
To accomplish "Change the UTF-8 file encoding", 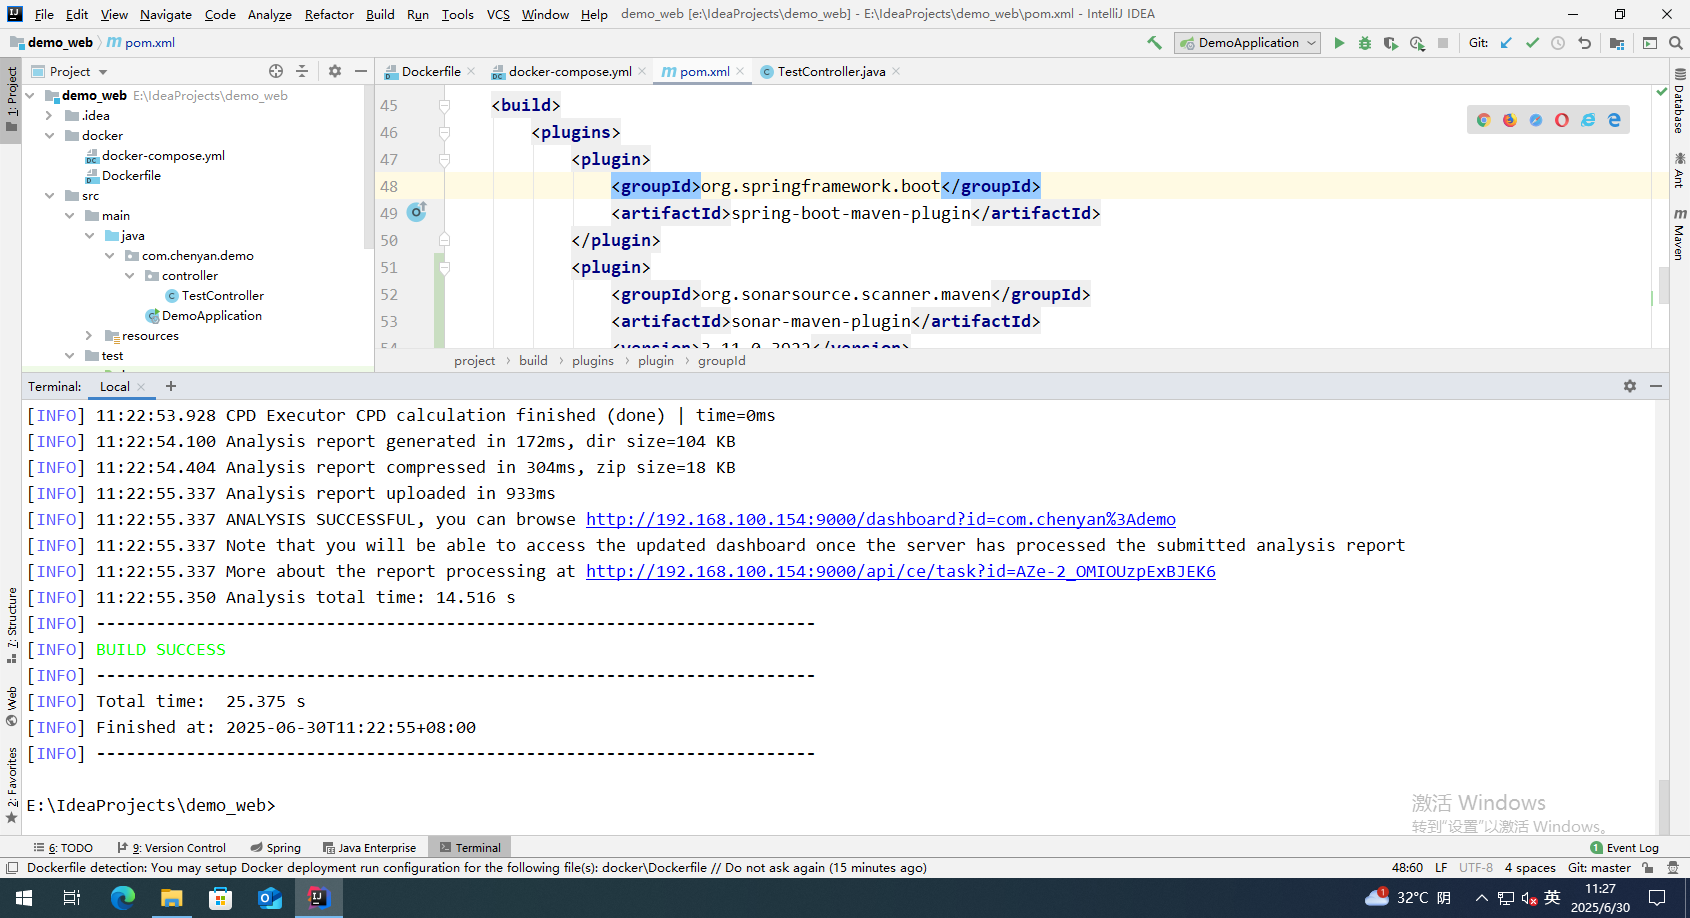I will pos(1475,868).
